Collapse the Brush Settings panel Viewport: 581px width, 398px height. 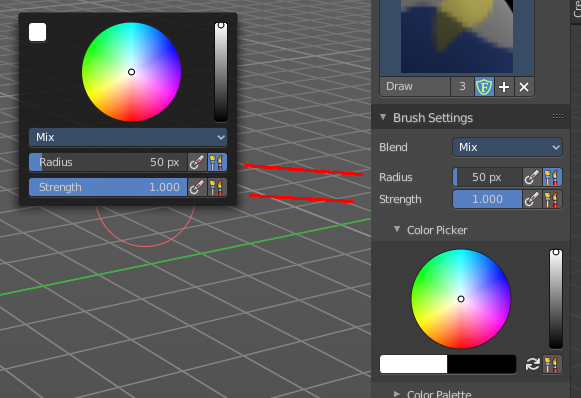point(383,117)
